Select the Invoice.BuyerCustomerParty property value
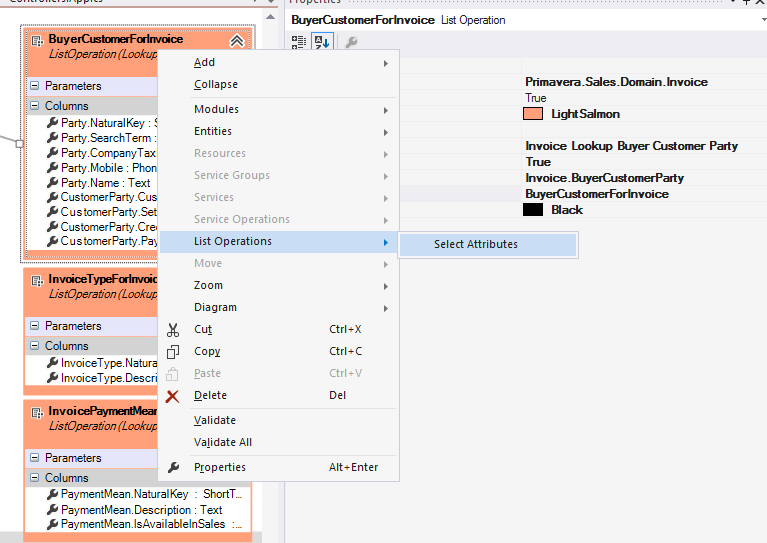 pyautogui.click(x=605, y=178)
